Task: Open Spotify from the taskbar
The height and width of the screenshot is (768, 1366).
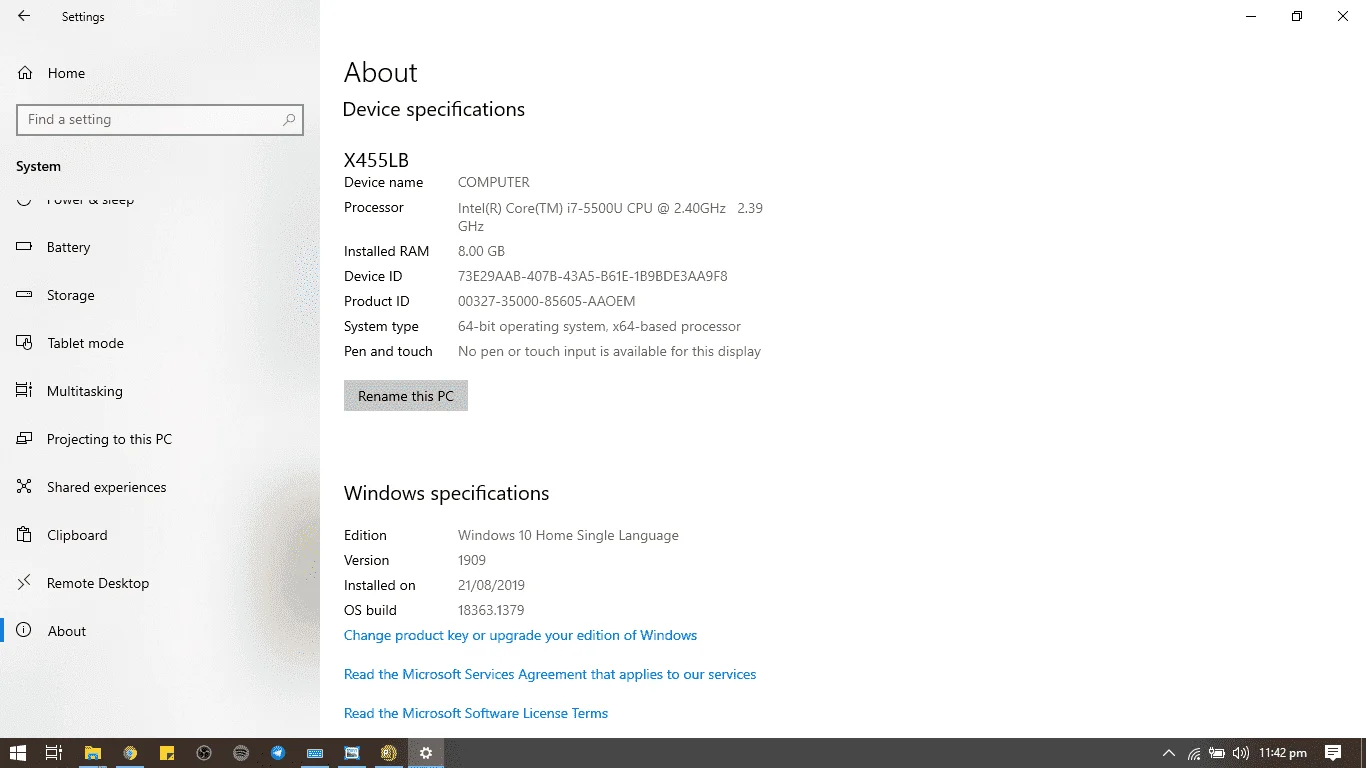Action: pos(241,753)
